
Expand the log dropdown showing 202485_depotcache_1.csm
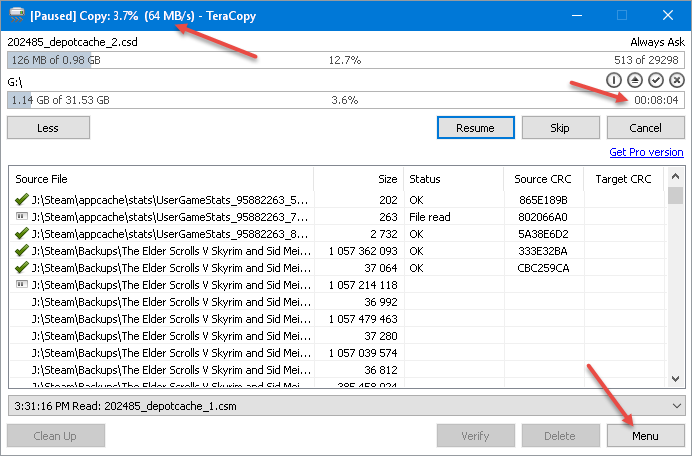coord(677,406)
